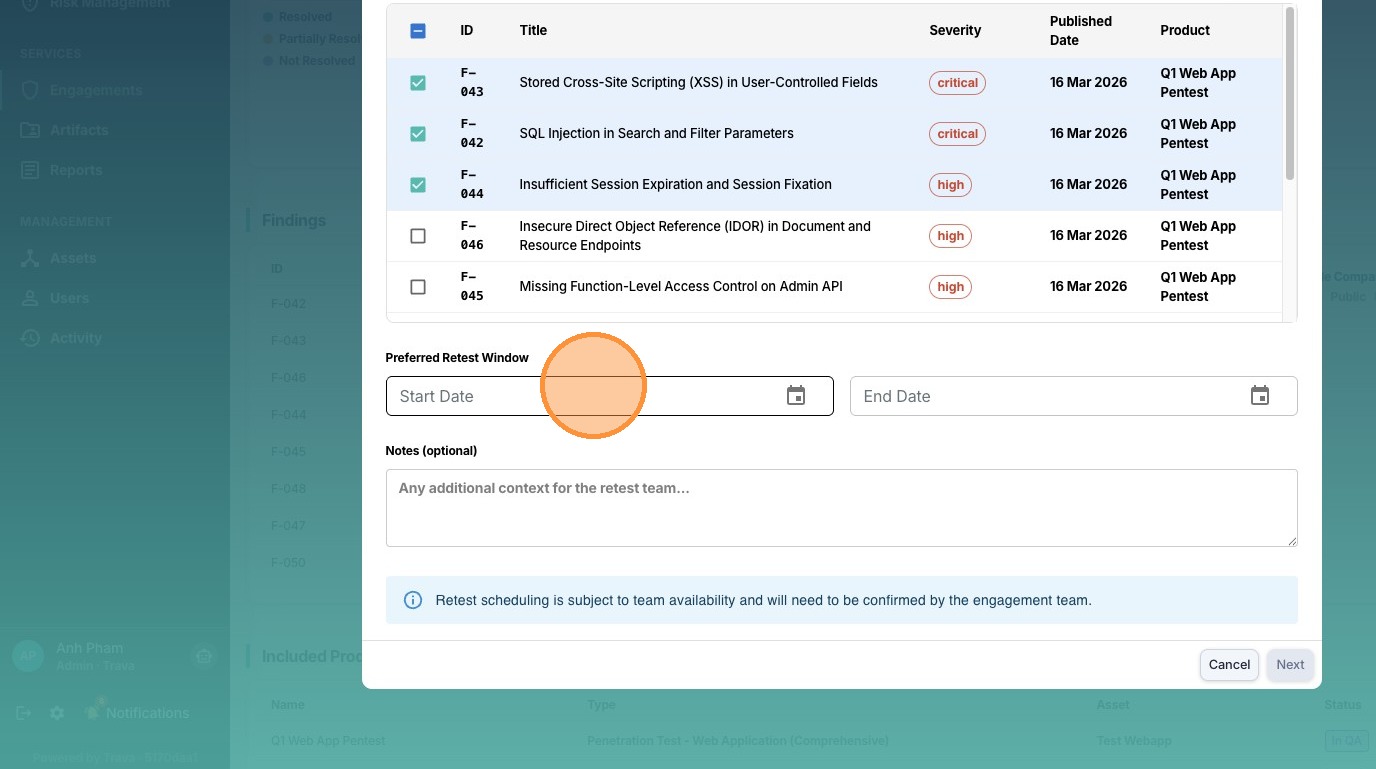
Task: Uncheck finding F-042 SQL Injection checkbox
Action: (418, 134)
